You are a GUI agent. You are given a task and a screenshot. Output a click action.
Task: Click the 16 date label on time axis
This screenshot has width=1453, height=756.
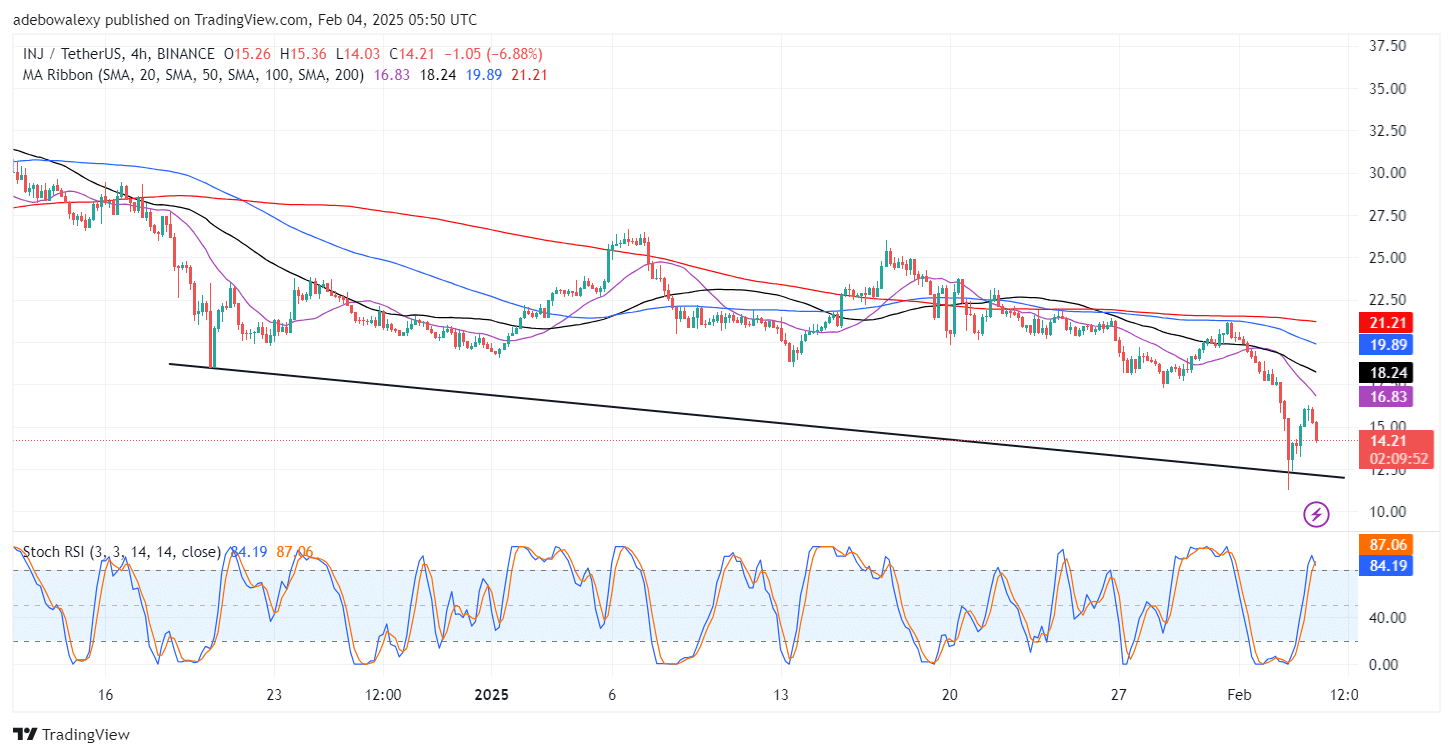click(107, 695)
